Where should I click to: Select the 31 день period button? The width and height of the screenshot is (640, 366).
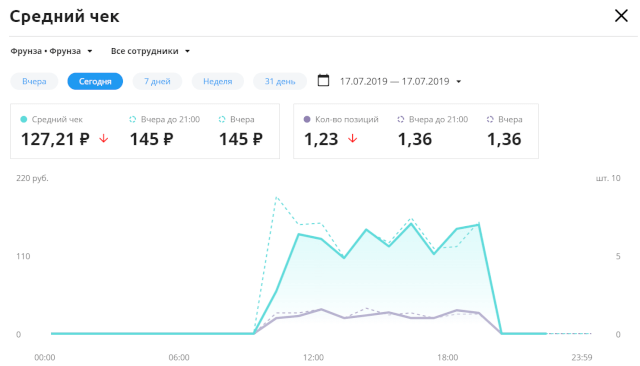280,81
